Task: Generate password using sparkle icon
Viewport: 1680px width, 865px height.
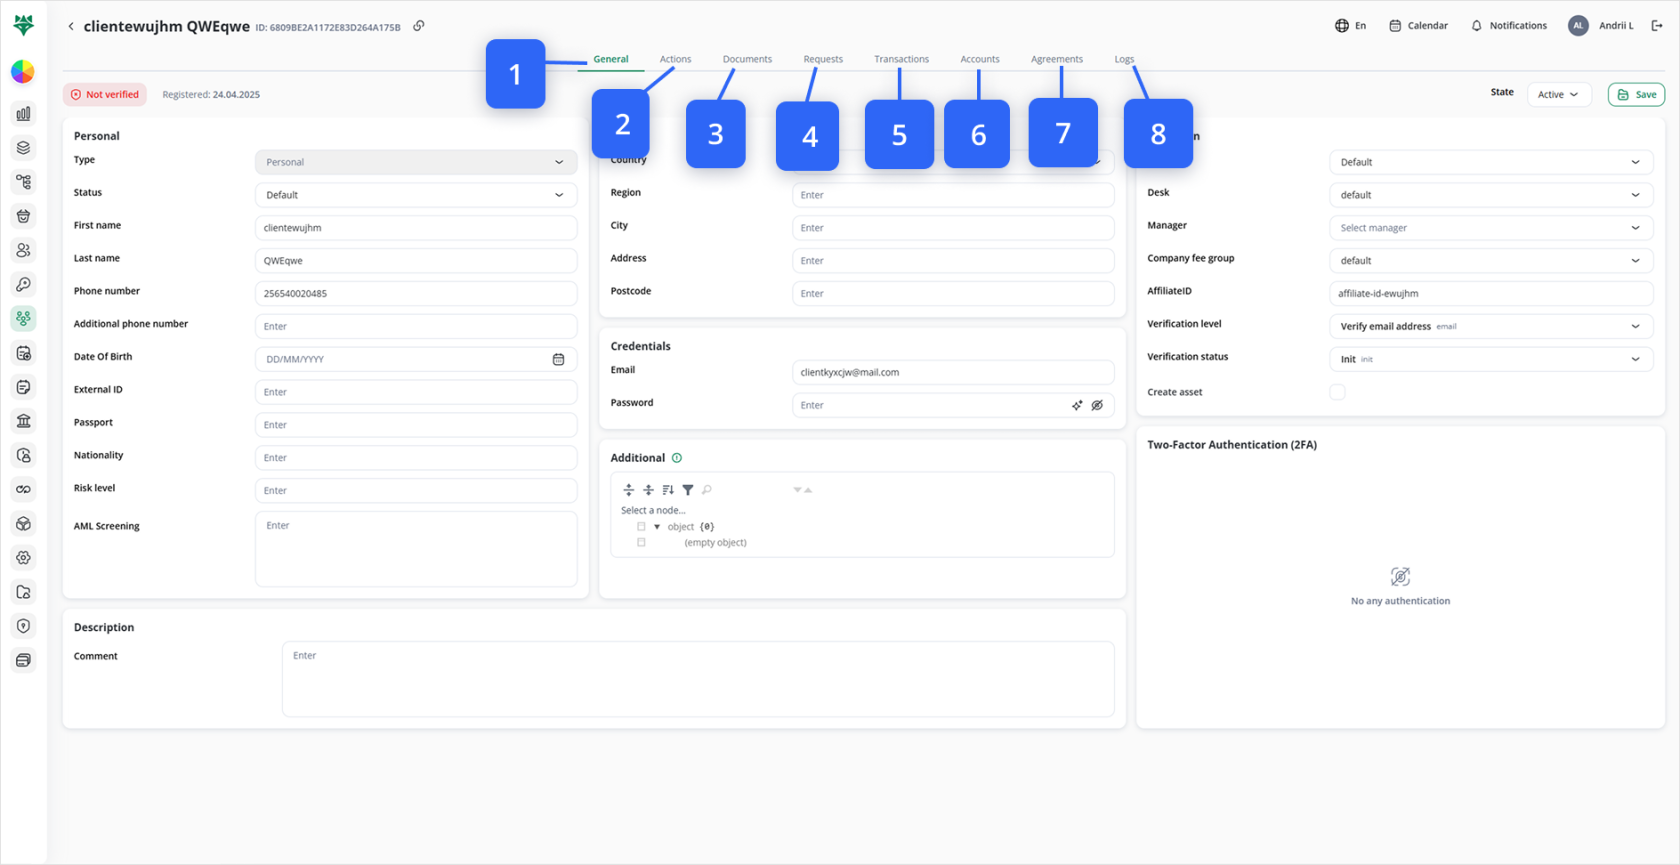Action: [x=1077, y=405]
